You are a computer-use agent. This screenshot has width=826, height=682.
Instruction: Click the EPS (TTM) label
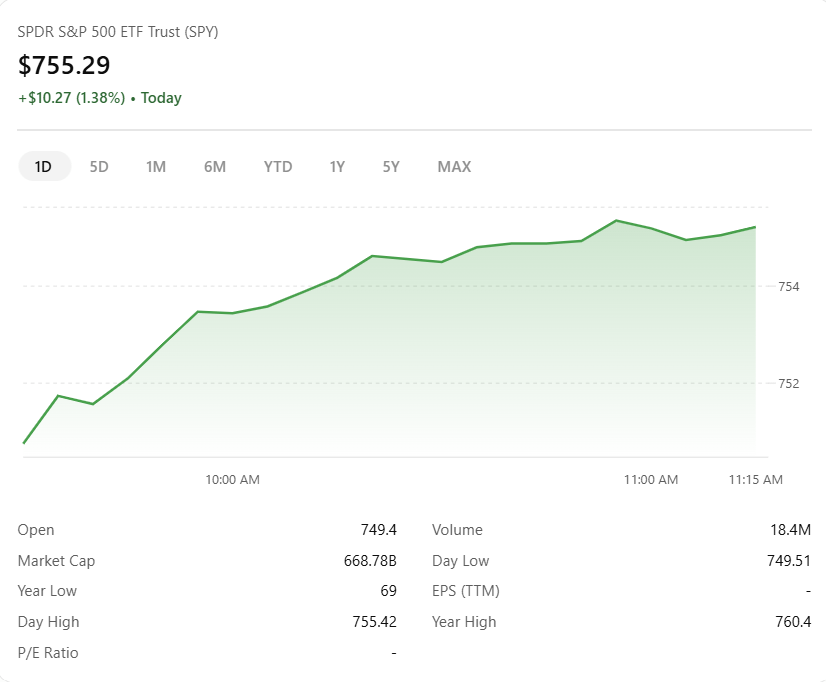click(x=466, y=591)
